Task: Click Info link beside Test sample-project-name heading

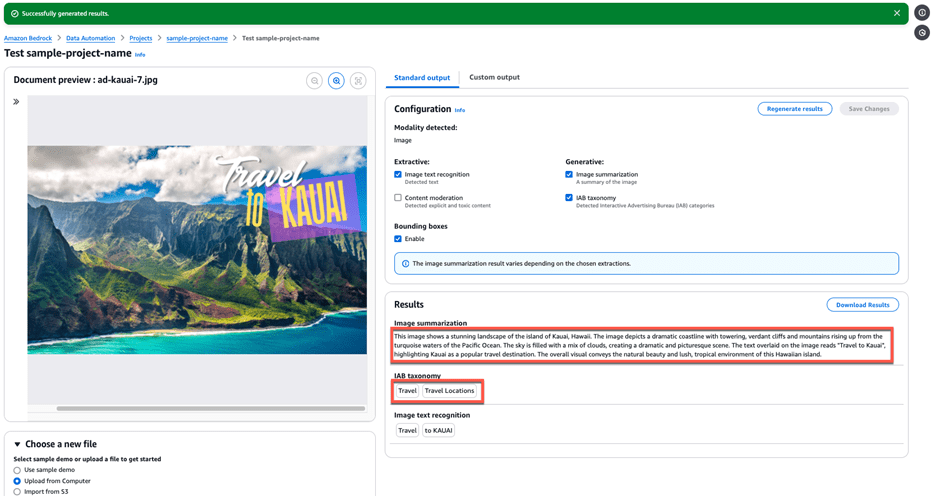Action: (x=140, y=55)
